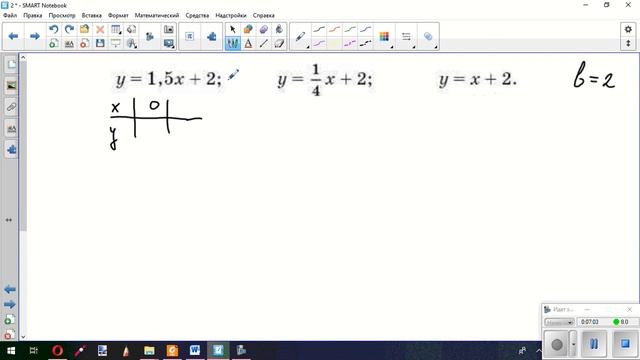The width and height of the screenshot is (640, 360).
Task: Undo the last action
Action: click(53, 29)
